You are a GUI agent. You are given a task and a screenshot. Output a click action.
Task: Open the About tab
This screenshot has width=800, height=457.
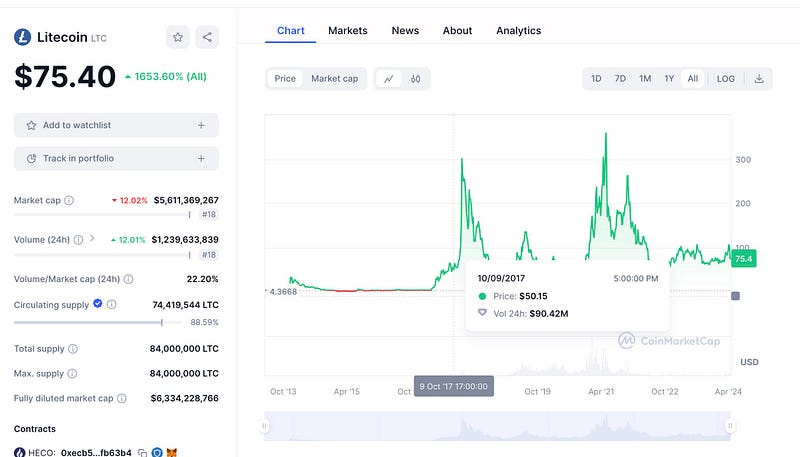point(457,31)
